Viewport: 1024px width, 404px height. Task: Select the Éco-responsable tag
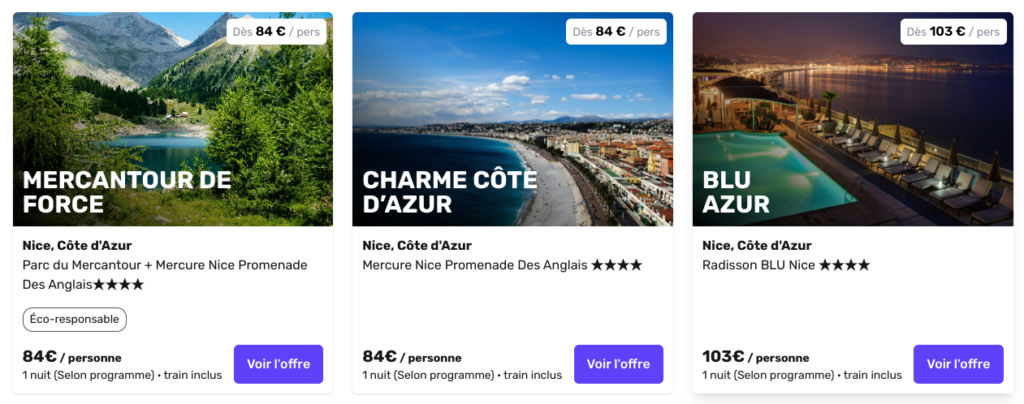point(74,320)
